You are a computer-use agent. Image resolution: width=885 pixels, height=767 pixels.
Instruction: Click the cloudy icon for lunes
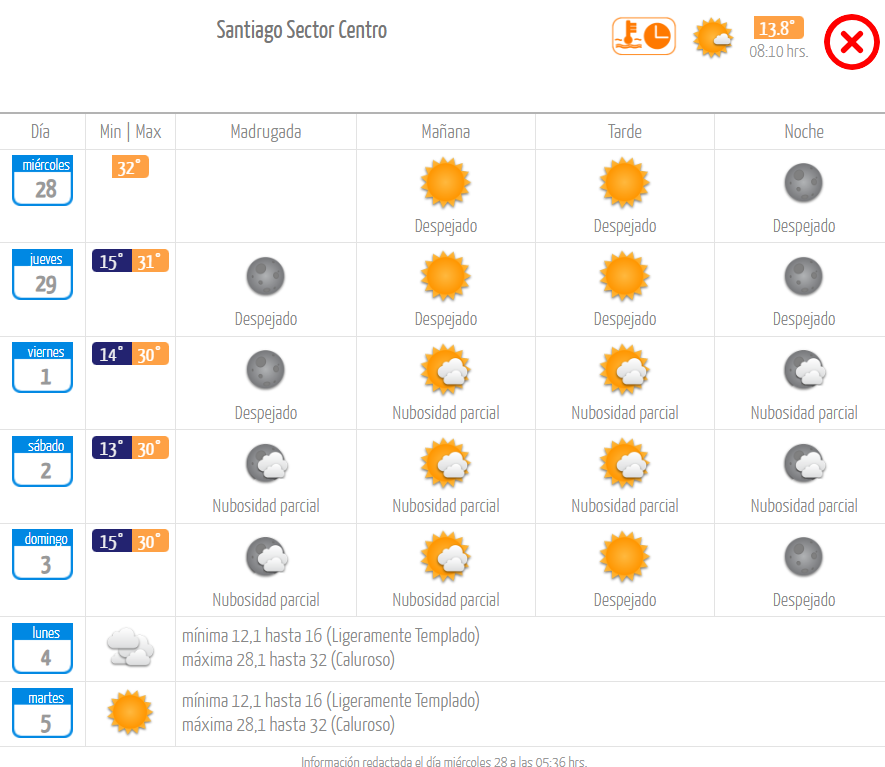(130, 647)
